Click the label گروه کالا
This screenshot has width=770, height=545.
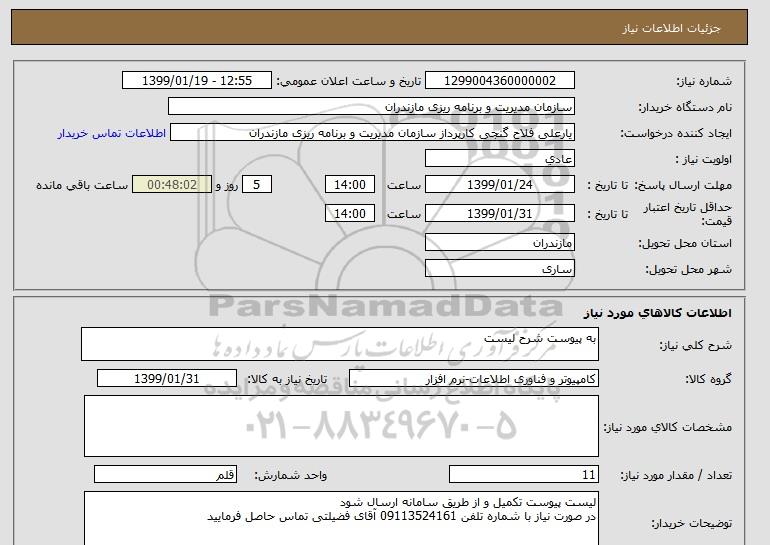708,379
